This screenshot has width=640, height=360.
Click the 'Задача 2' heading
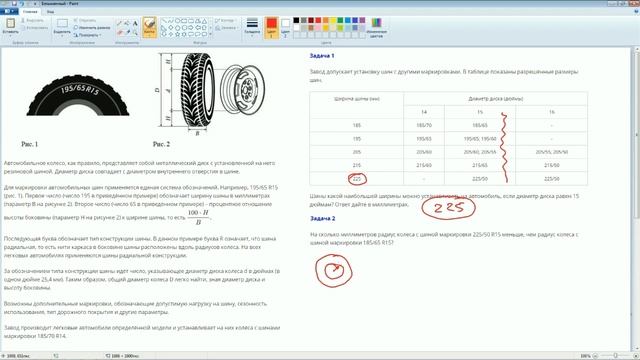(x=322, y=218)
